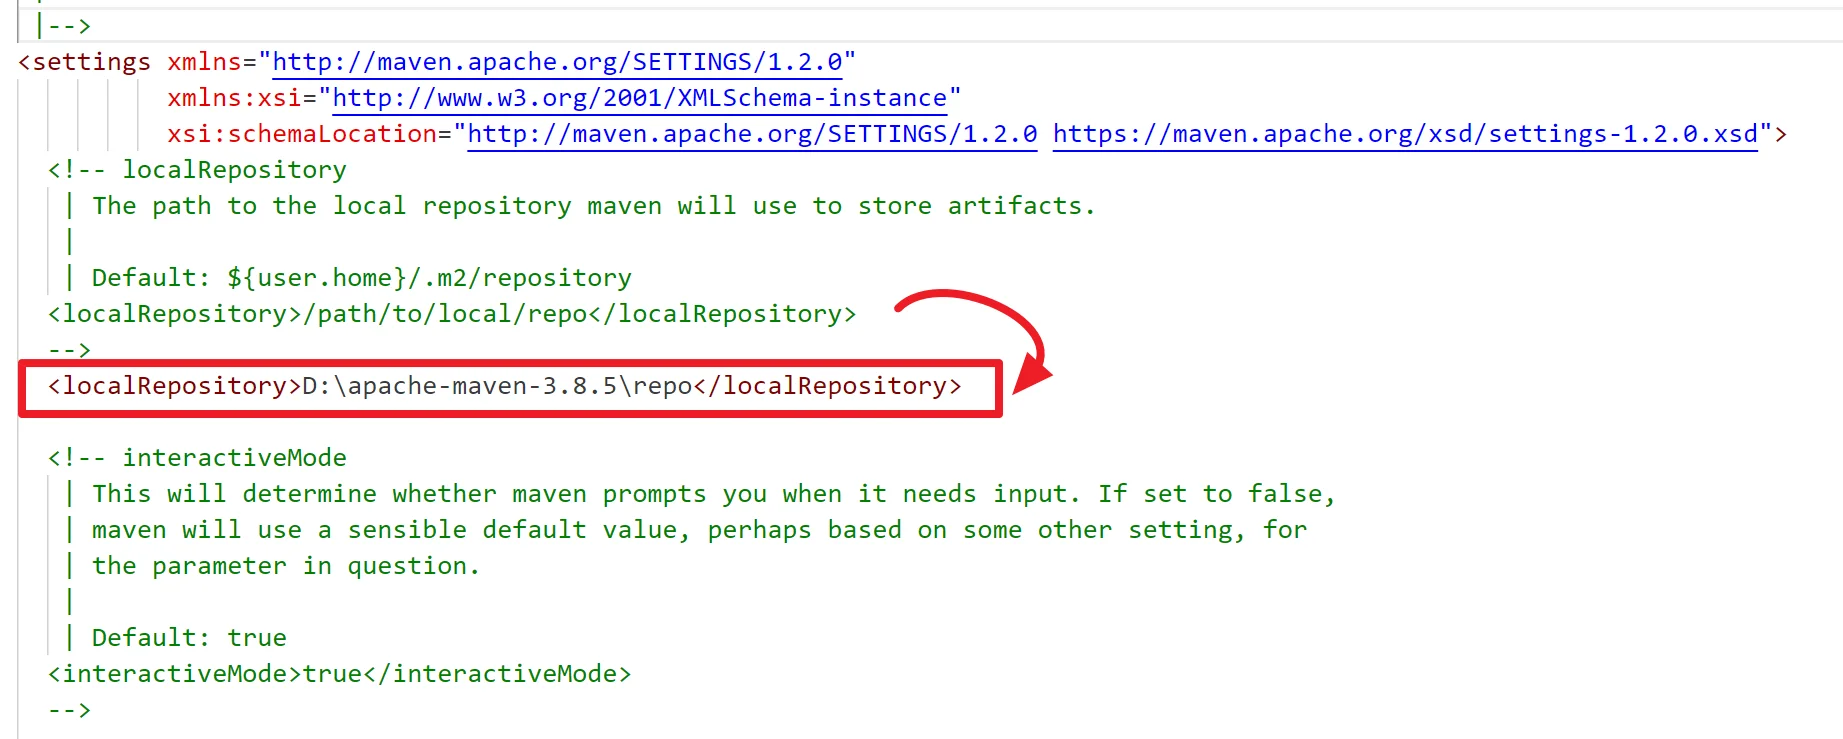This screenshot has width=1843, height=739.
Task: Place cursor on the D:\apache-maven-3.8.5\repo path
Action: tap(497, 386)
